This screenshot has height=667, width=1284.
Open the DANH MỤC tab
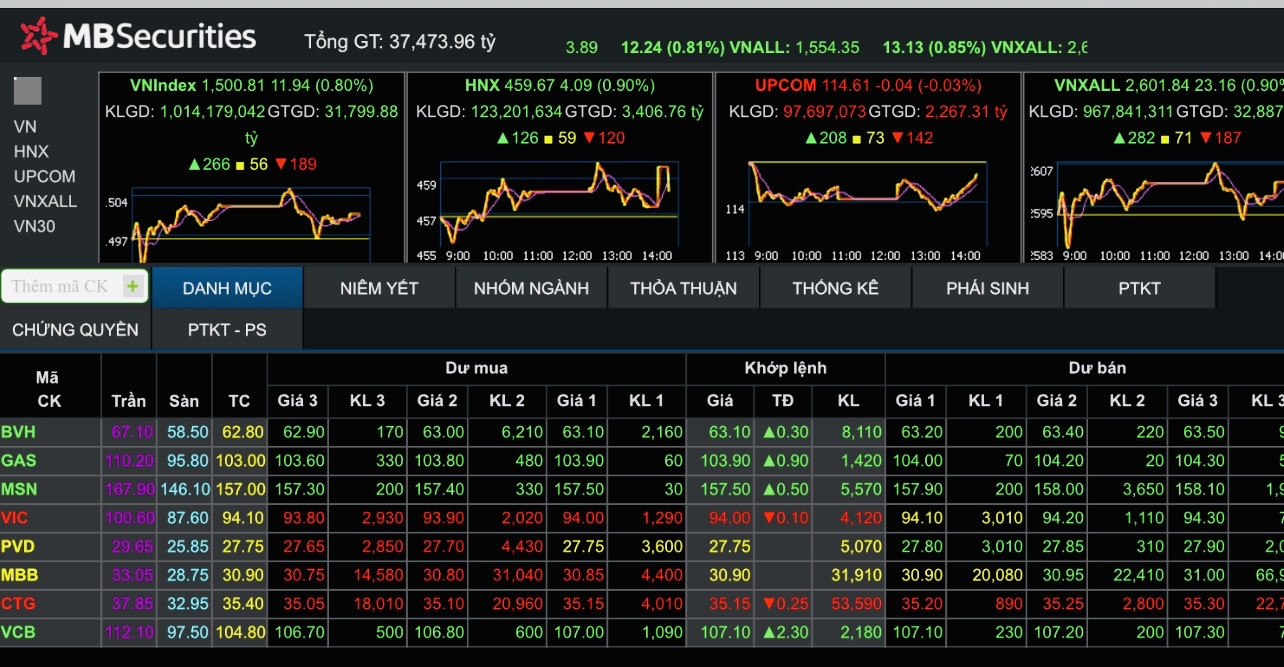[x=227, y=288]
